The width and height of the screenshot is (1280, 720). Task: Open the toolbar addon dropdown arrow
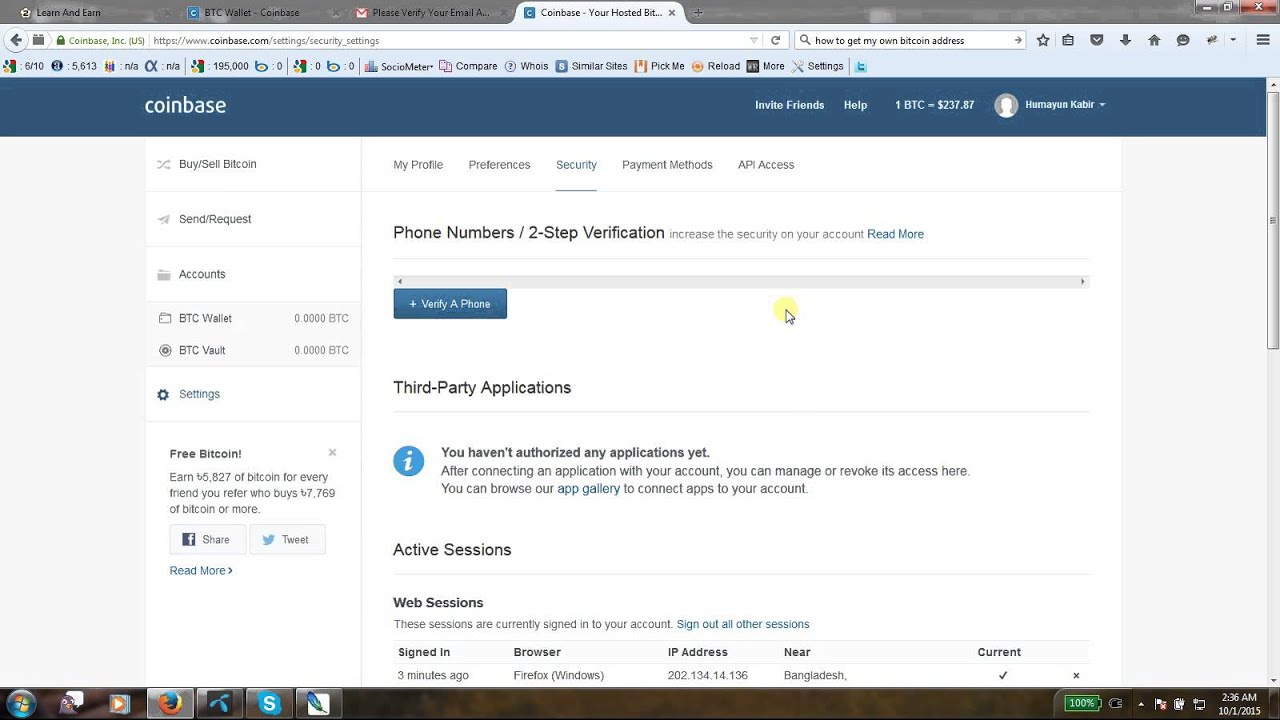1233,40
